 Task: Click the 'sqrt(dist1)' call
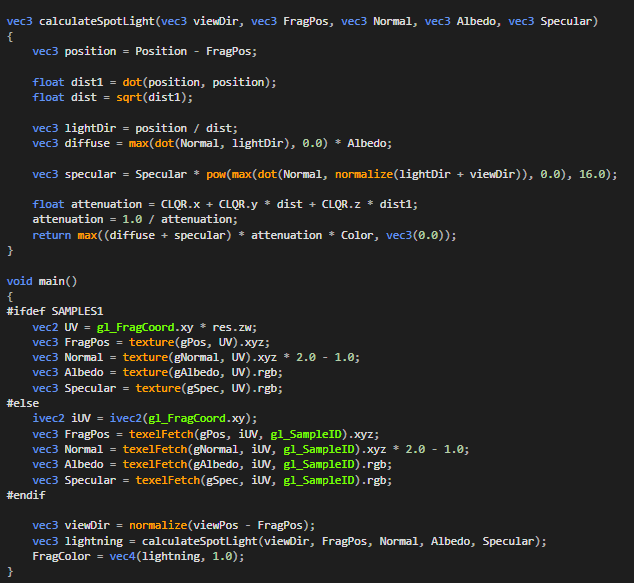coord(154,97)
